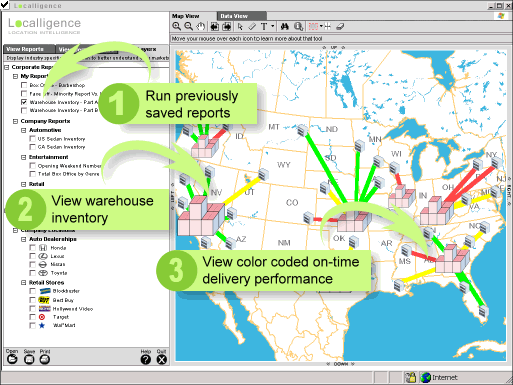Open the Help question mark button
The image size is (513, 385).
(146, 359)
